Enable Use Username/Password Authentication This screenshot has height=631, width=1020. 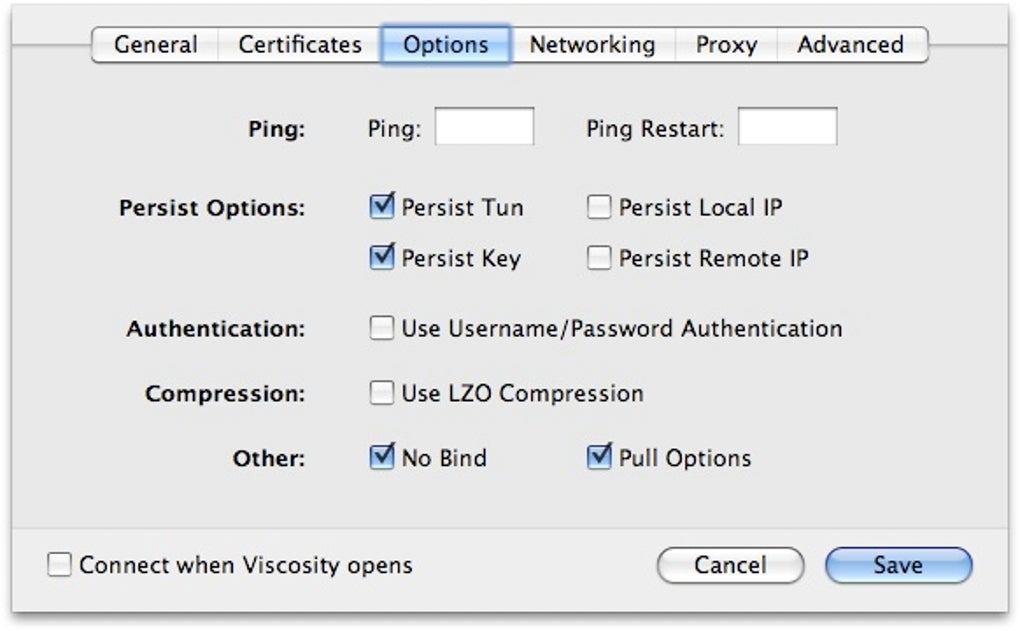tap(382, 328)
